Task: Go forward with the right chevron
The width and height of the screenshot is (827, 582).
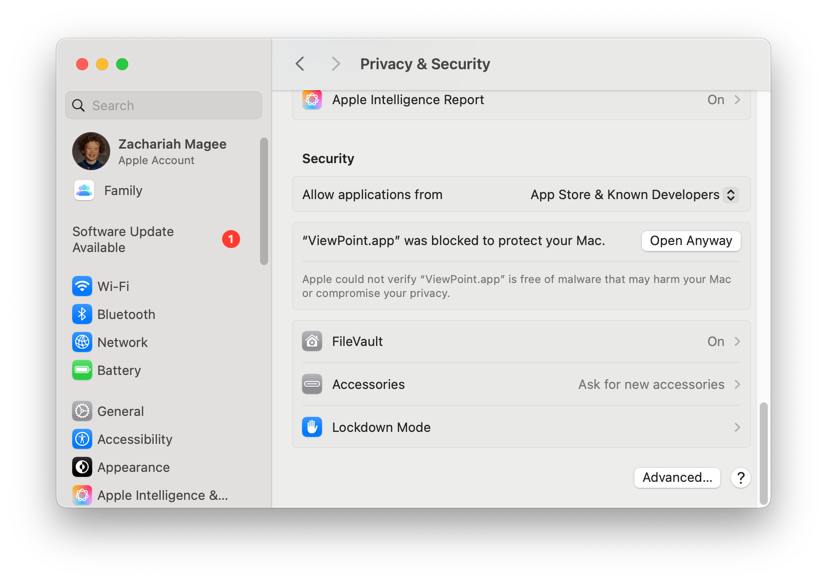Action: point(335,64)
